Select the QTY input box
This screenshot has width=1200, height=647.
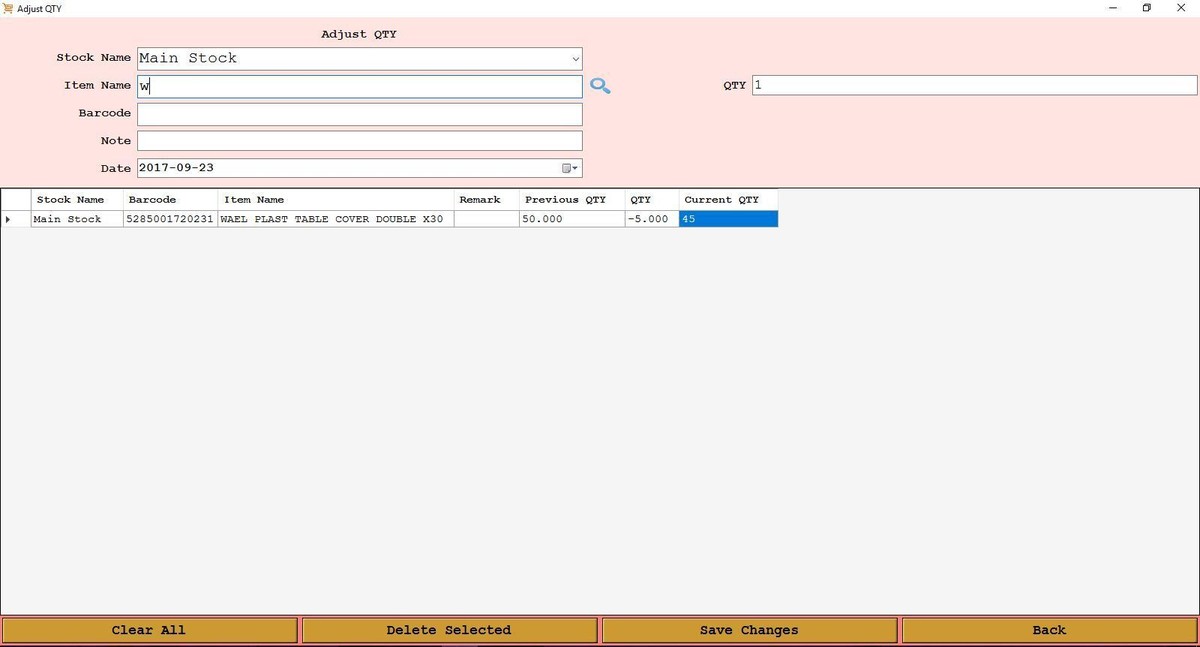pyautogui.click(x=974, y=85)
